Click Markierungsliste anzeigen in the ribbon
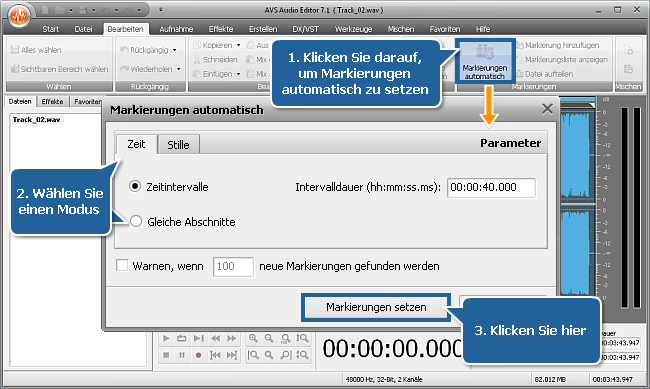This screenshot has height=389, width=650. click(x=562, y=60)
